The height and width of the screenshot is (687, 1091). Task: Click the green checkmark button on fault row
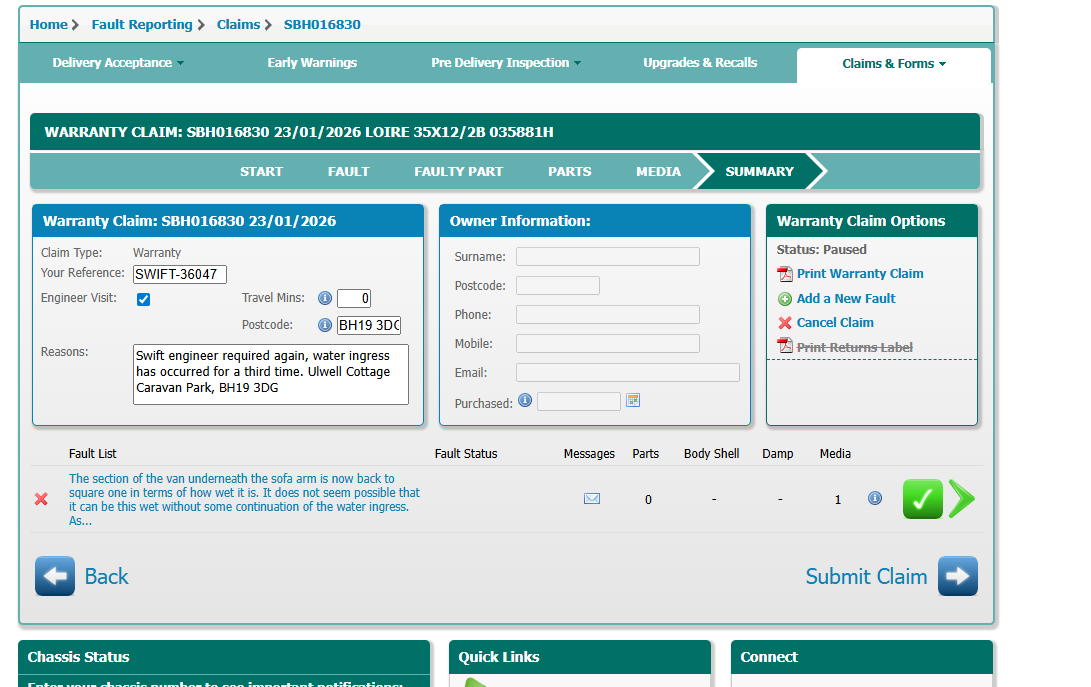tap(923, 499)
